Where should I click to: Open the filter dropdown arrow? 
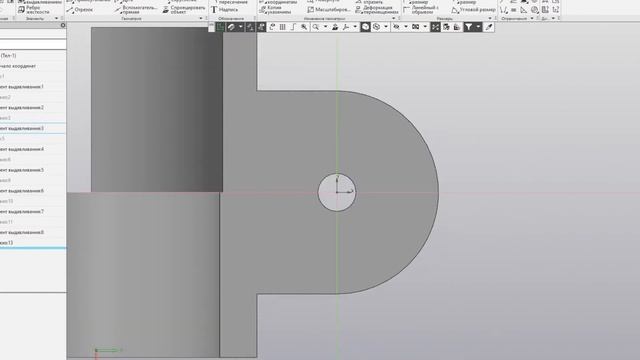point(478,27)
